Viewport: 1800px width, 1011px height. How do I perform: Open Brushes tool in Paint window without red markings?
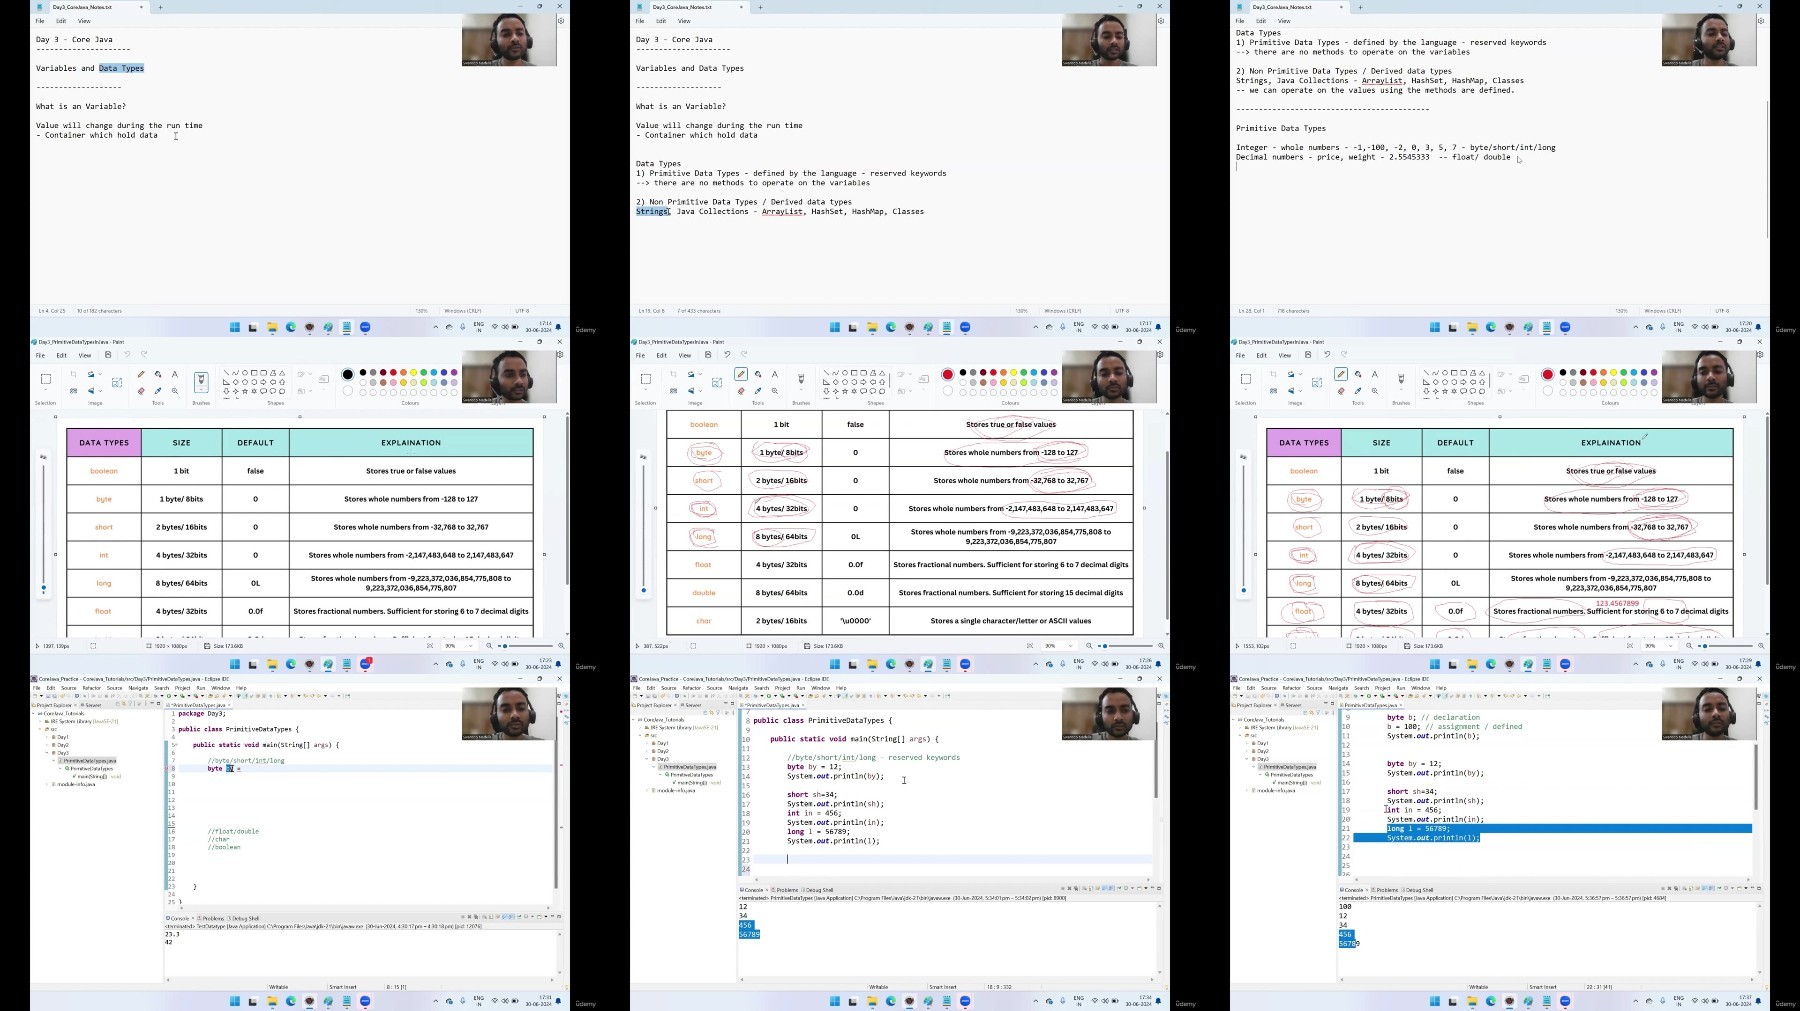[201, 380]
